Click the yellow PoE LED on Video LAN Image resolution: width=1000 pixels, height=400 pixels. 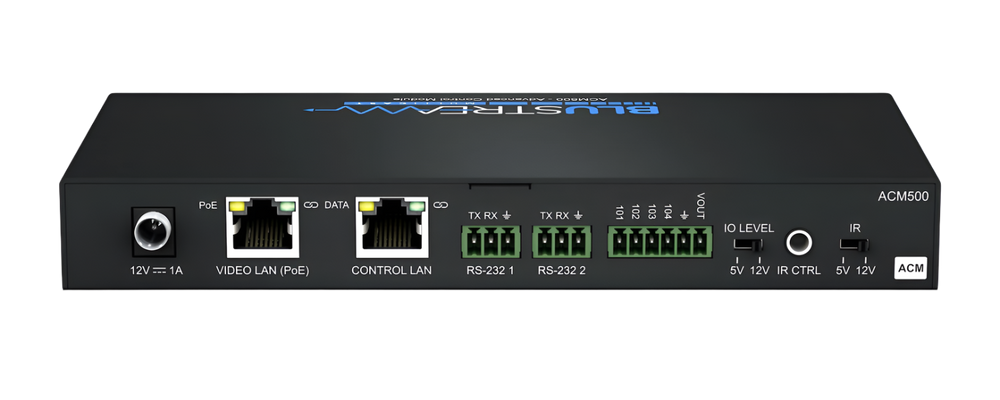coord(239,207)
